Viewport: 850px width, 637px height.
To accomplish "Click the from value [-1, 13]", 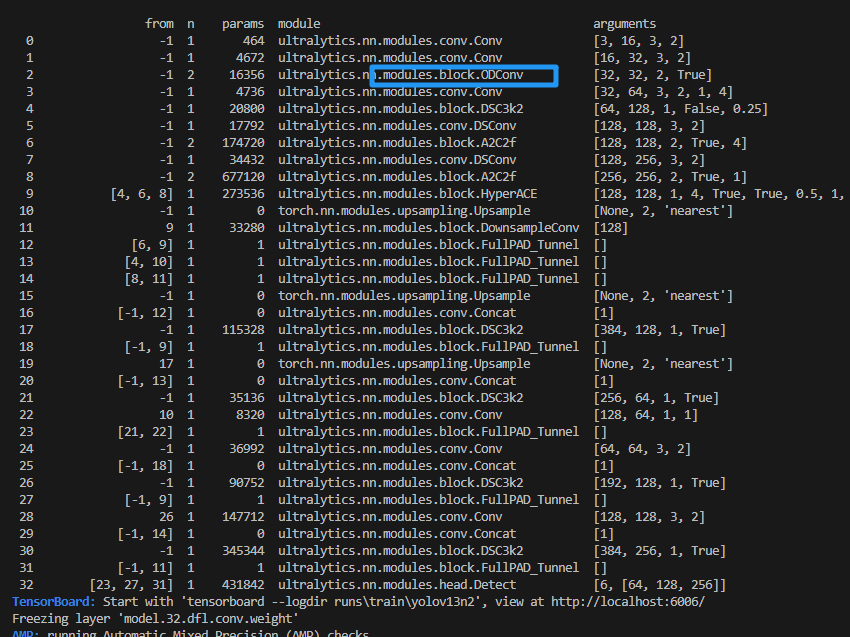I will tap(146, 381).
